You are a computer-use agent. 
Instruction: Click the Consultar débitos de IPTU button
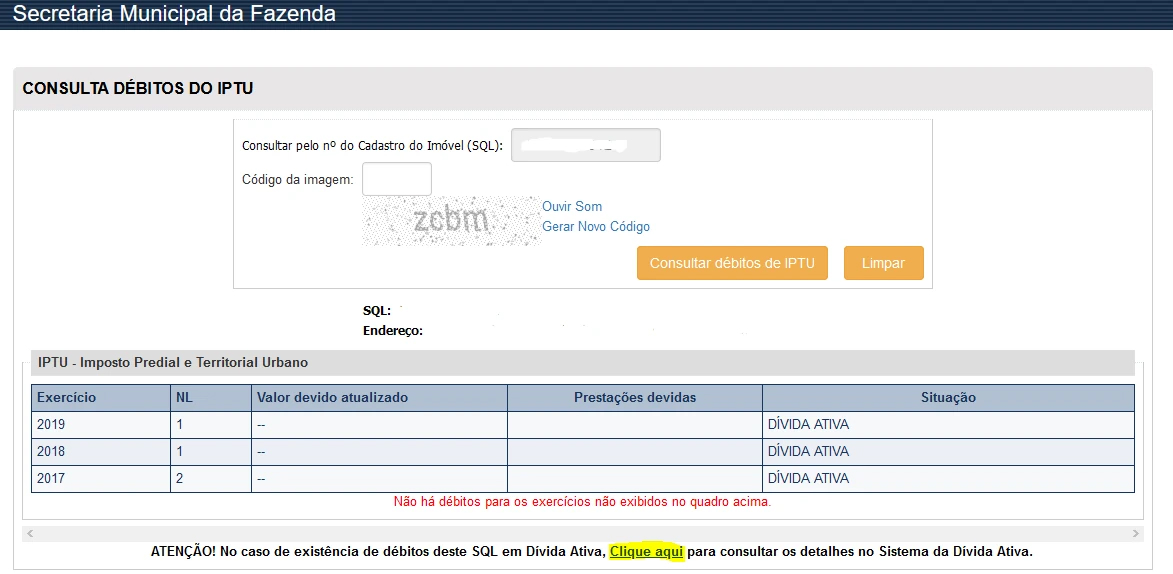(732, 263)
